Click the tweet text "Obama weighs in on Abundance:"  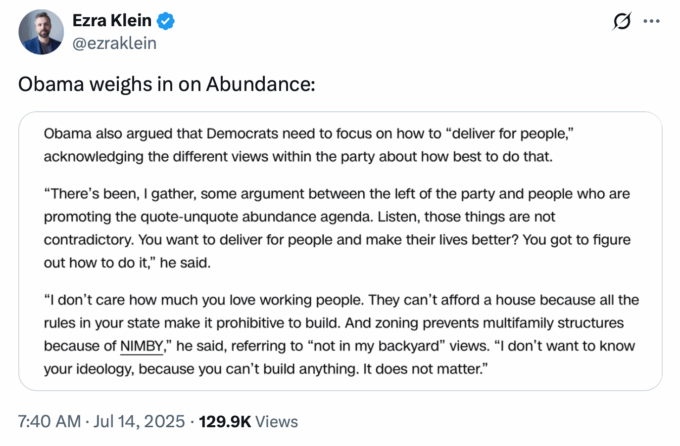click(x=167, y=84)
